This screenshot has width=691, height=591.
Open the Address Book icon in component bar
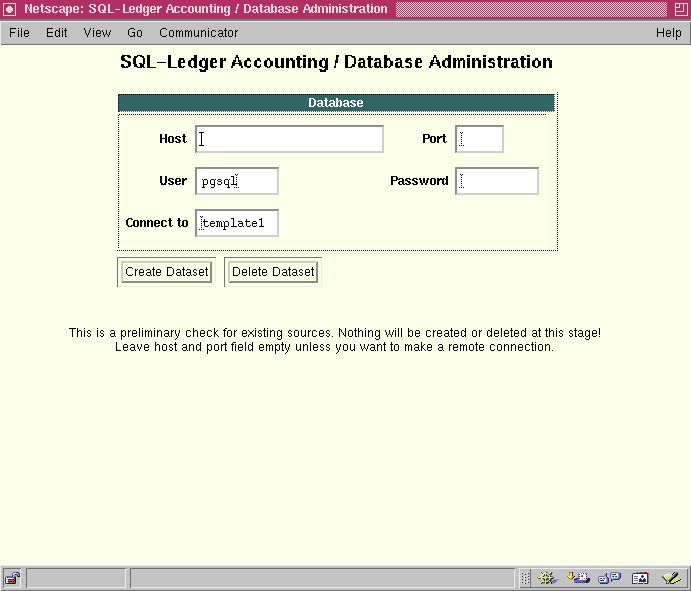click(x=640, y=577)
